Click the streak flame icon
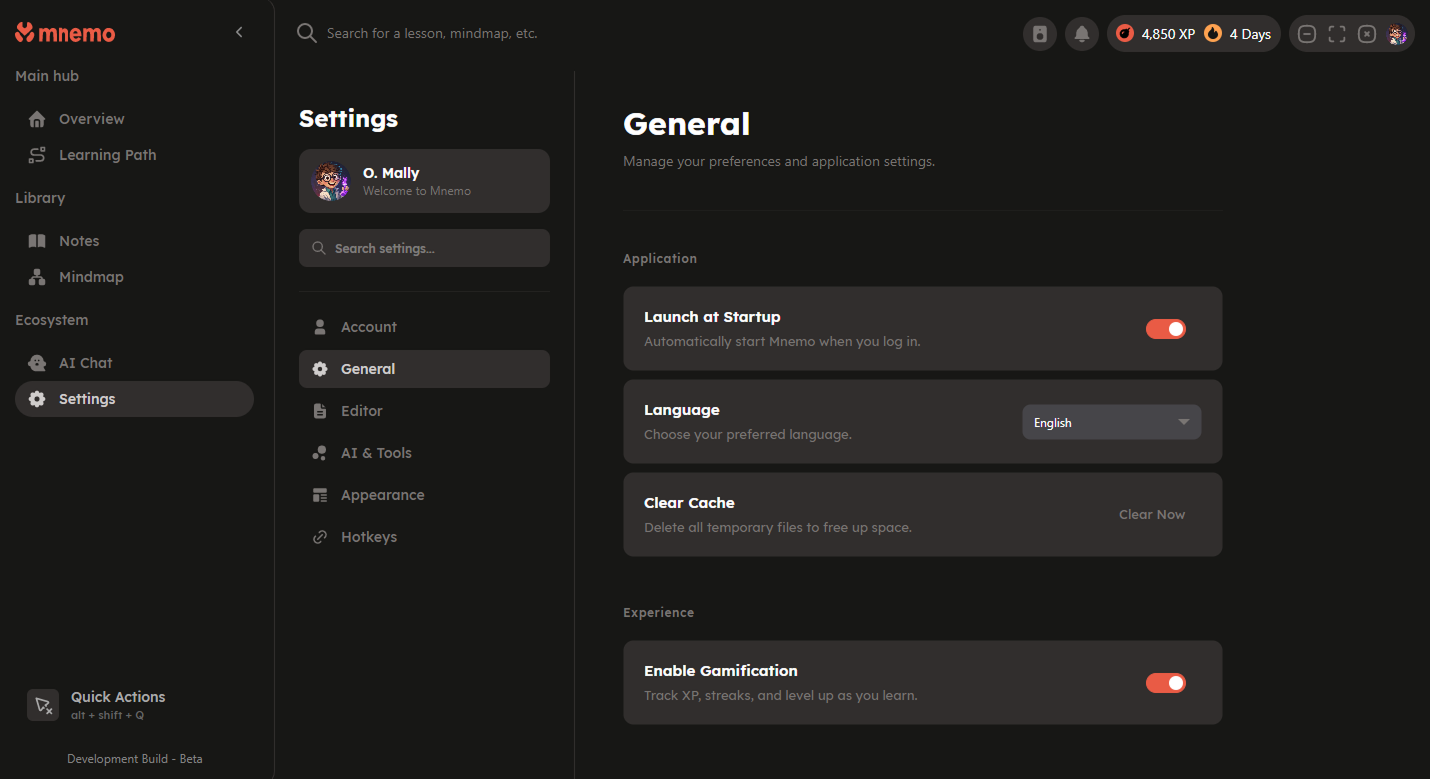 click(x=1213, y=34)
